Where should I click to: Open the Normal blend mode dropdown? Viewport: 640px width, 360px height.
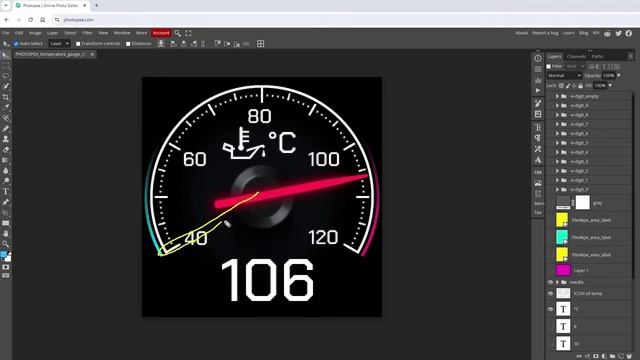click(x=564, y=76)
